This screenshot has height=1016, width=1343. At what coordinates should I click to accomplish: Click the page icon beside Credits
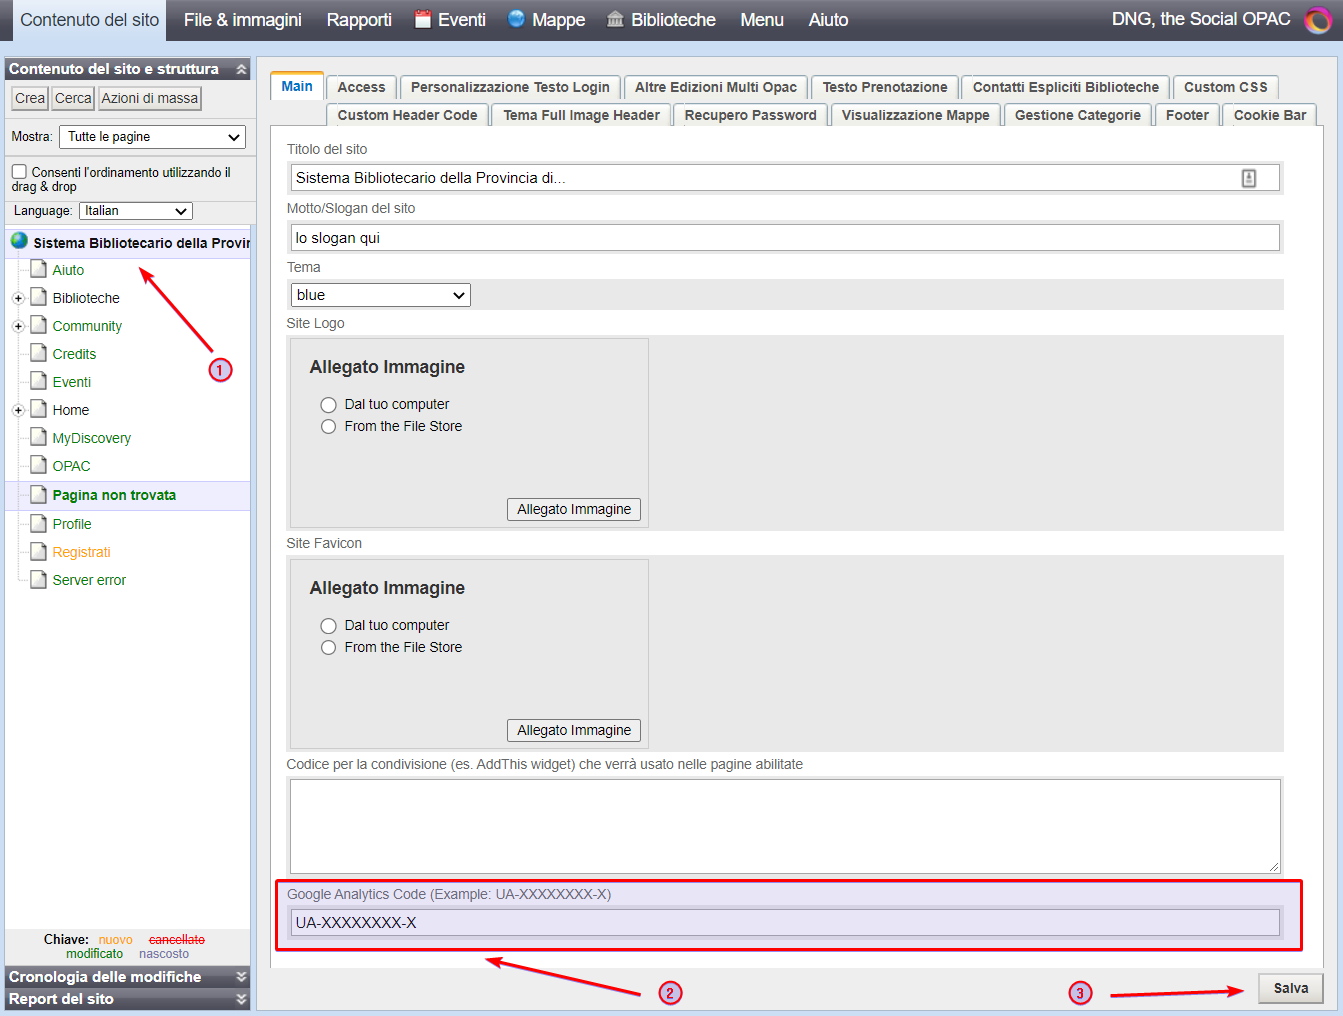click(39, 353)
